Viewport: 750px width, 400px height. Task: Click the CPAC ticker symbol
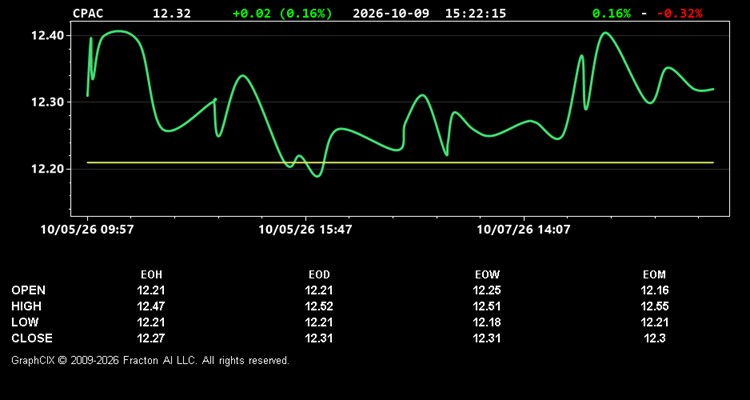pyautogui.click(x=88, y=13)
